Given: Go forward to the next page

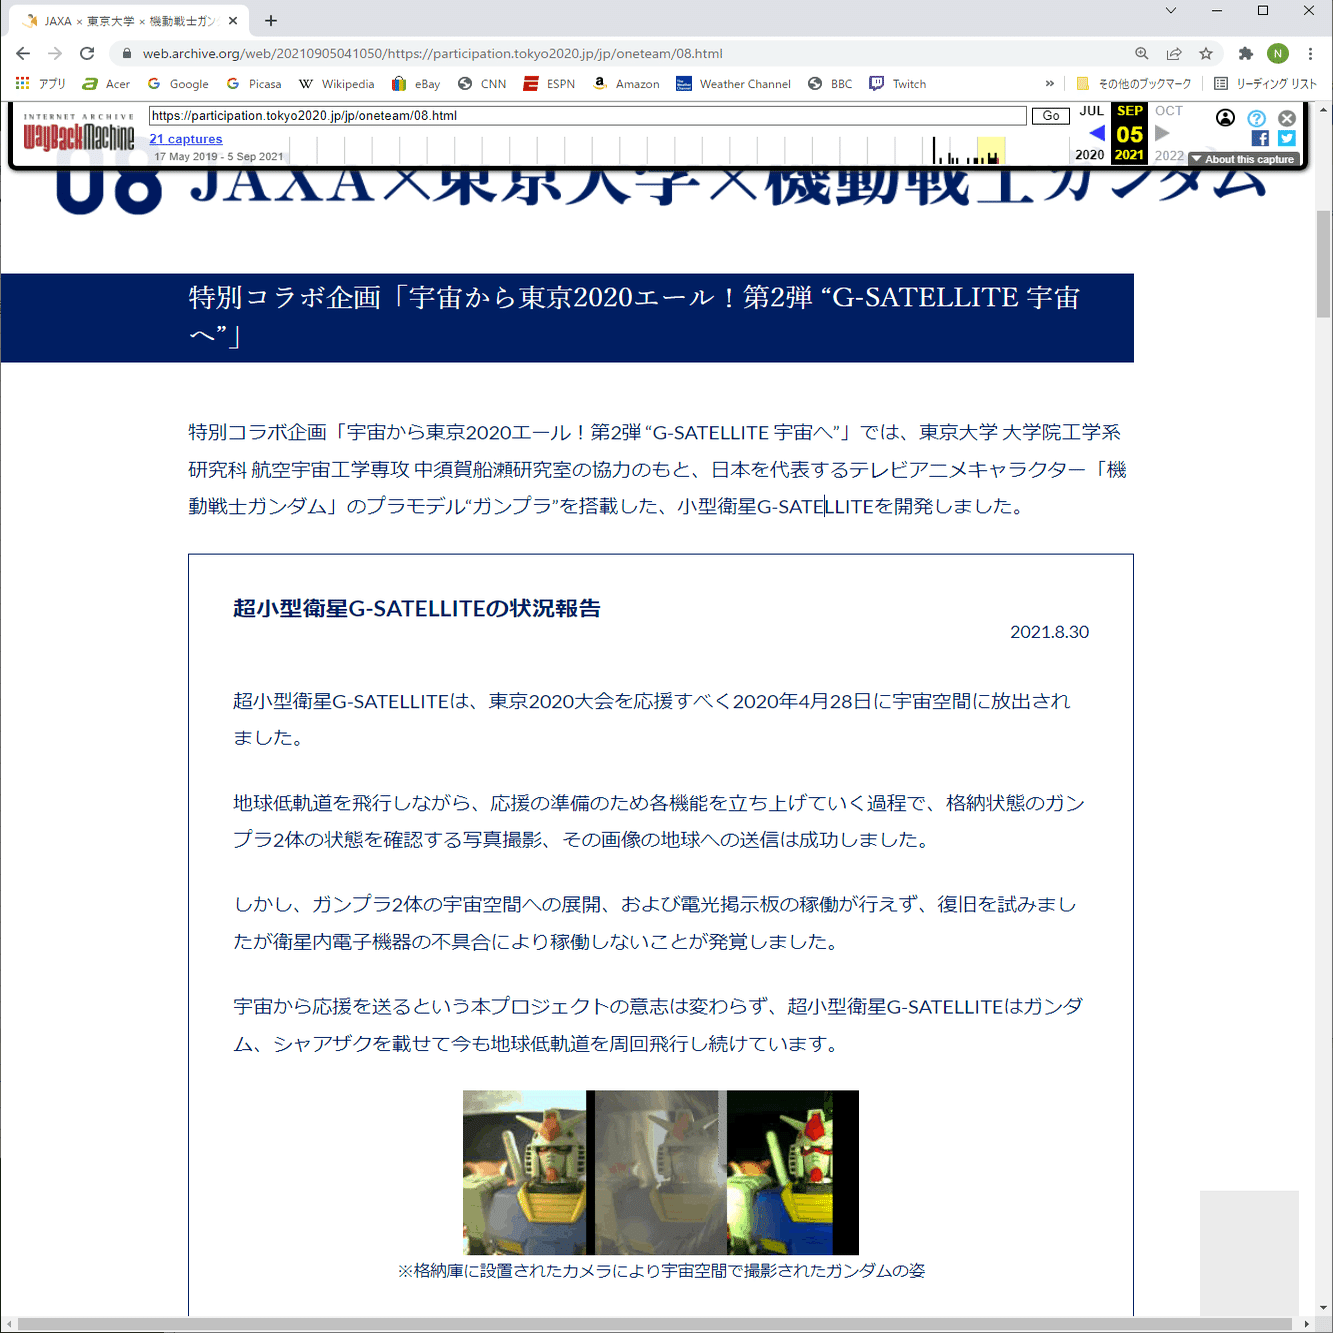Looking at the screenshot, I should (55, 53).
